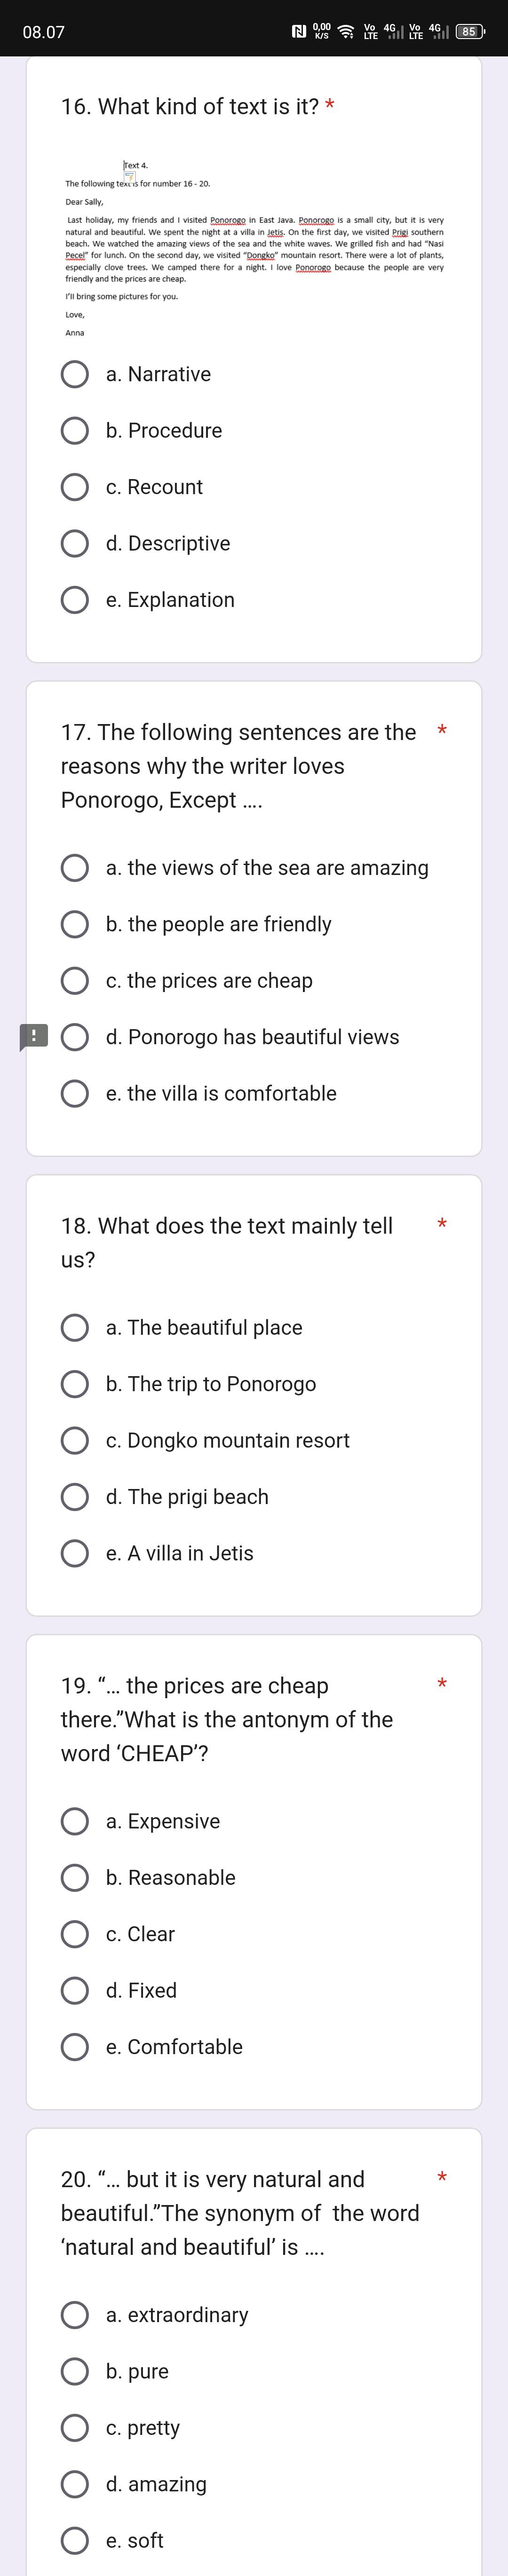Pick 'a. extraordinary' option

click(x=75, y=2314)
